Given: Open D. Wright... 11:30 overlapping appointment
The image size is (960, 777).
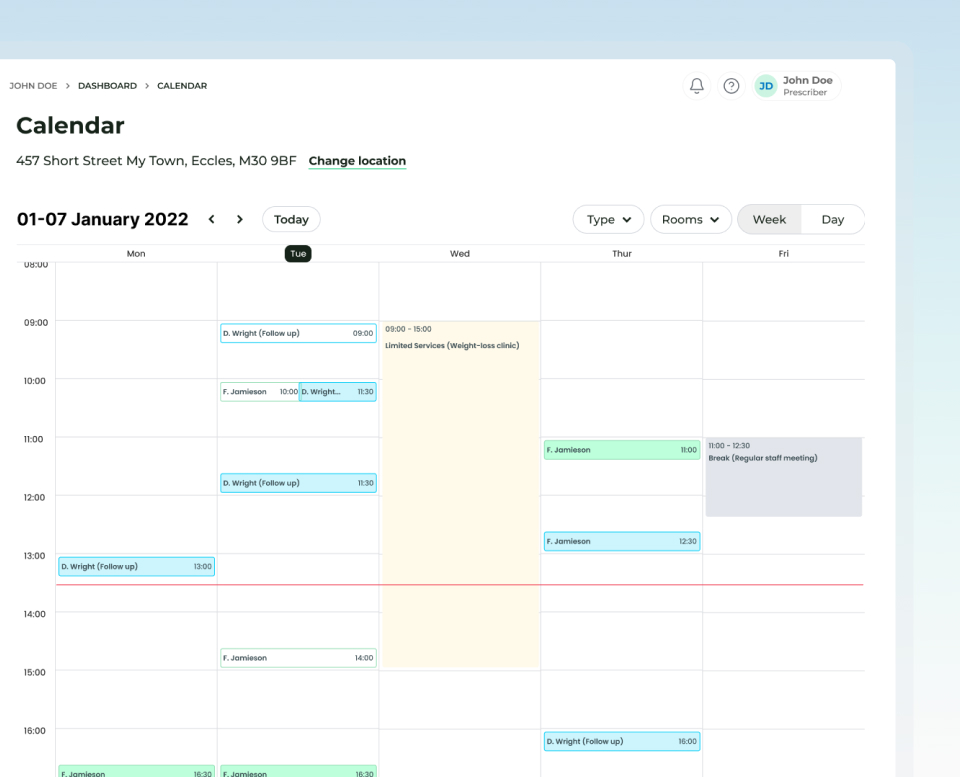Looking at the screenshot, I should tap(337, 392).
